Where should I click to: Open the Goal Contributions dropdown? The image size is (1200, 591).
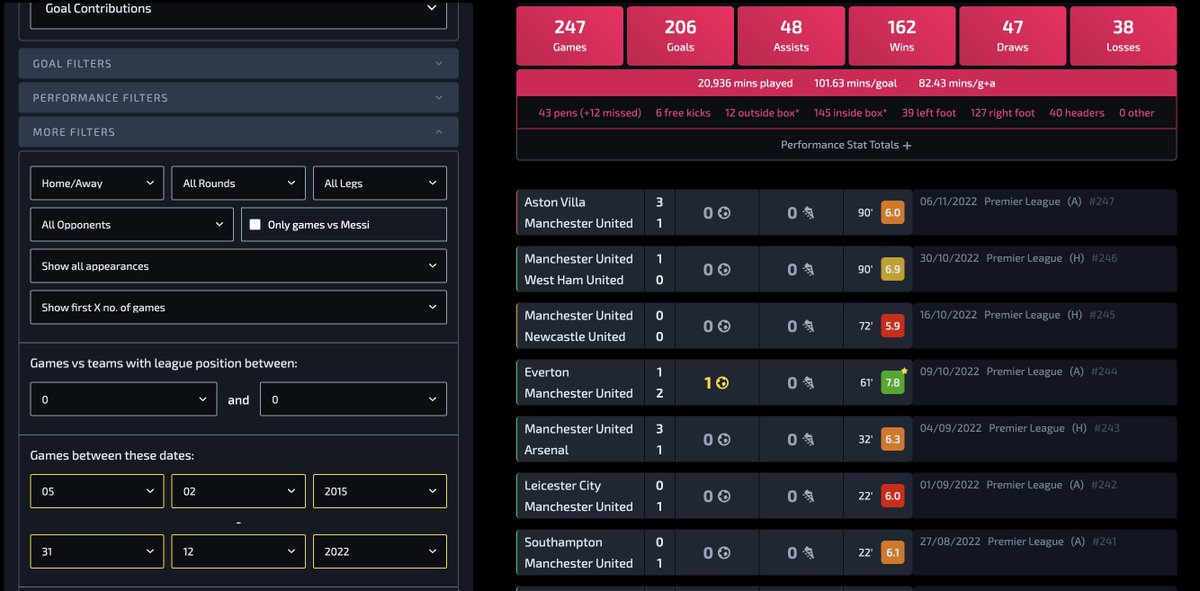tap(238, 10)
